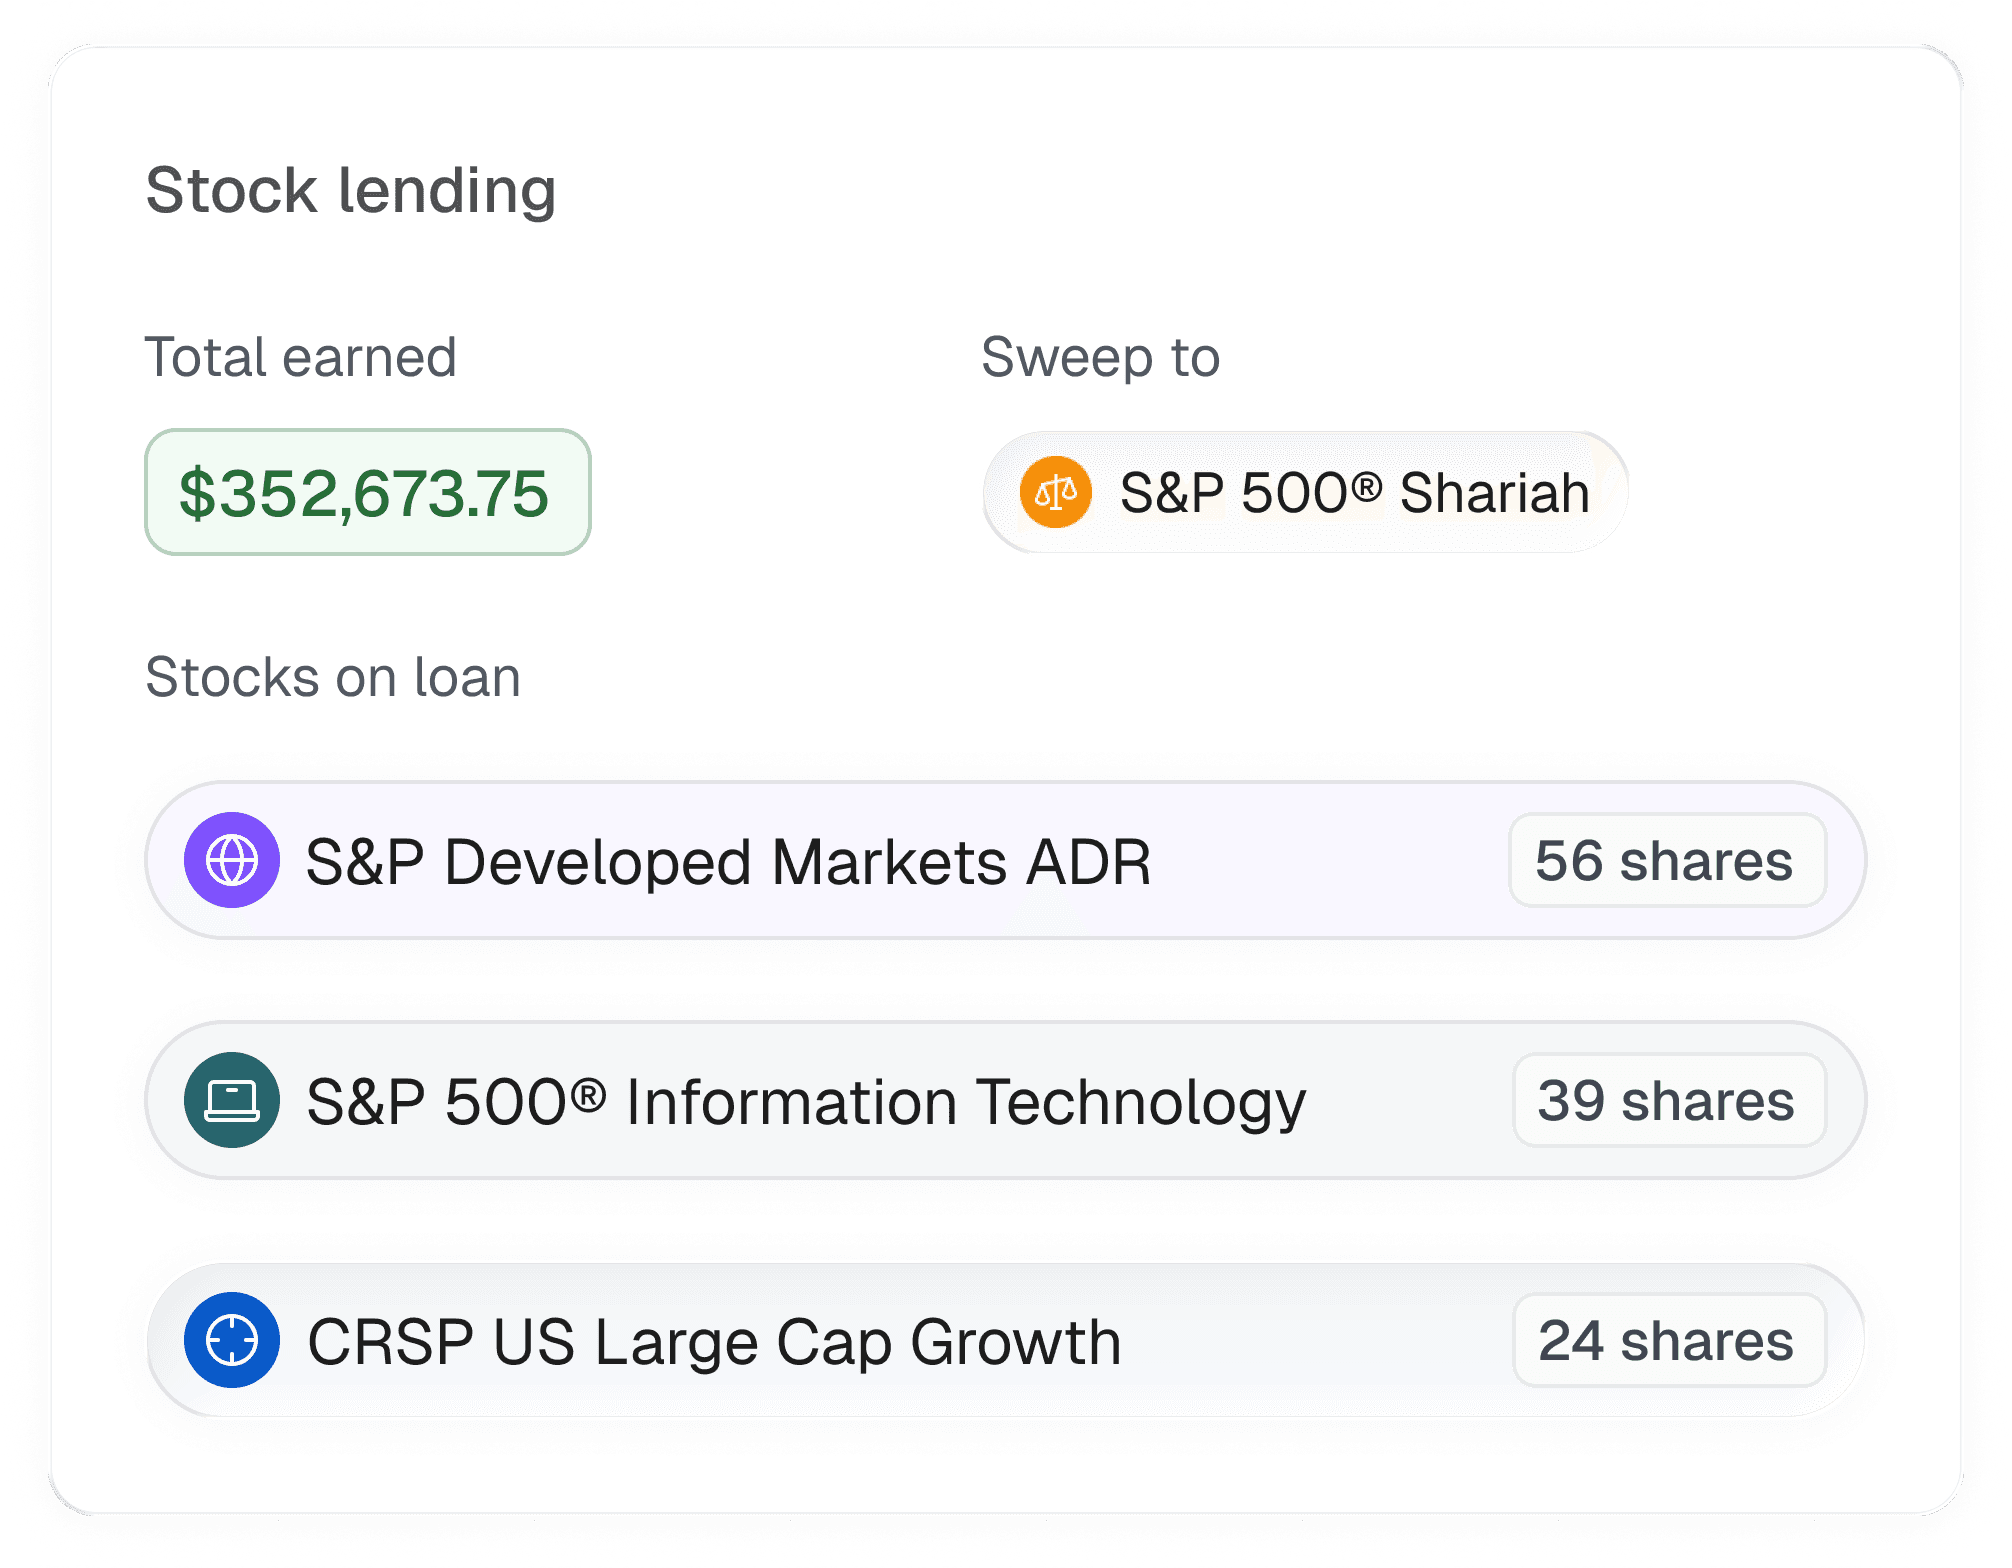Click the 56 shares badge
Viewport: 2012px width, 1568px height.
tap(1666, 861)
